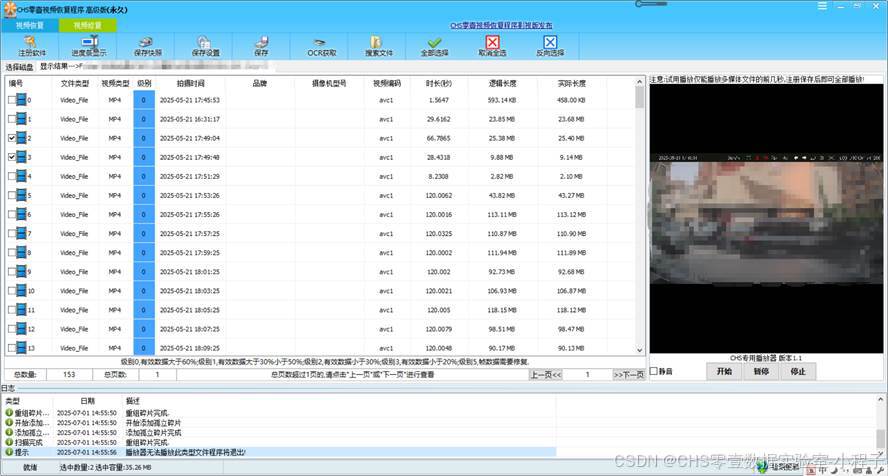Click the logical length 118.15 MB
This screenshot has height=476, width=888.
(502, 310)
